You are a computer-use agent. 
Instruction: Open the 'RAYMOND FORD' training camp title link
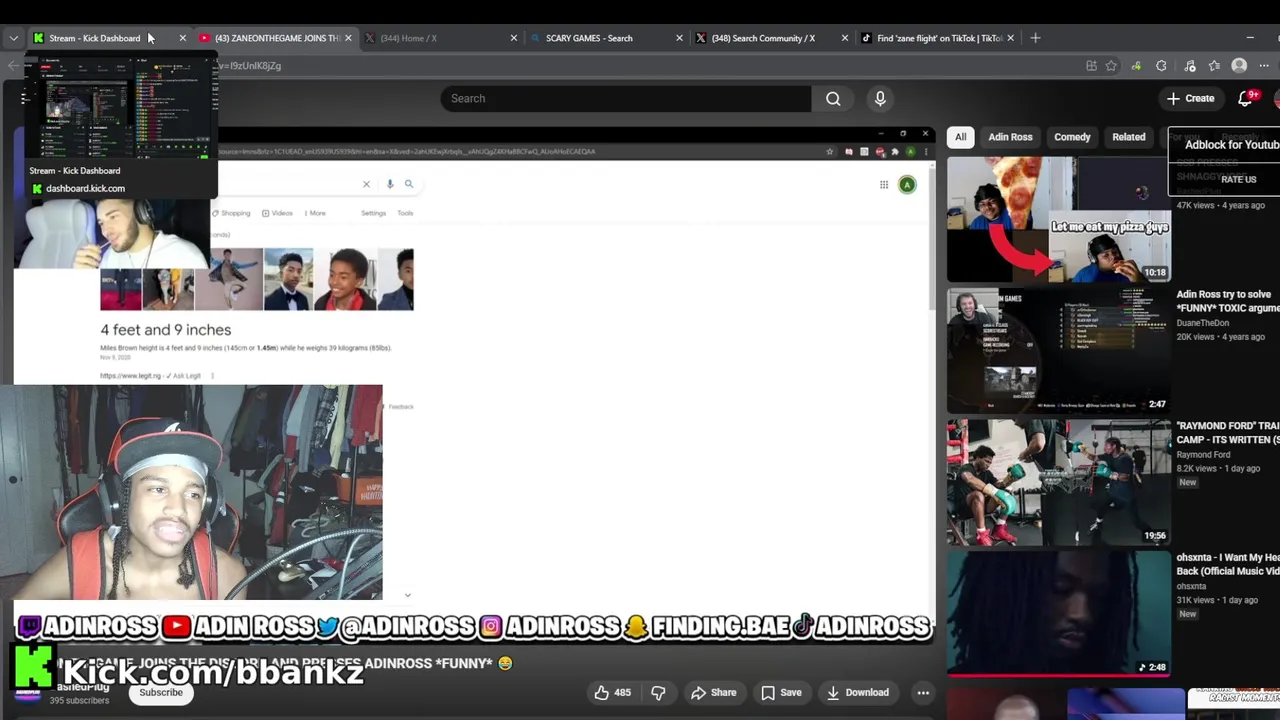point(1228,432)
